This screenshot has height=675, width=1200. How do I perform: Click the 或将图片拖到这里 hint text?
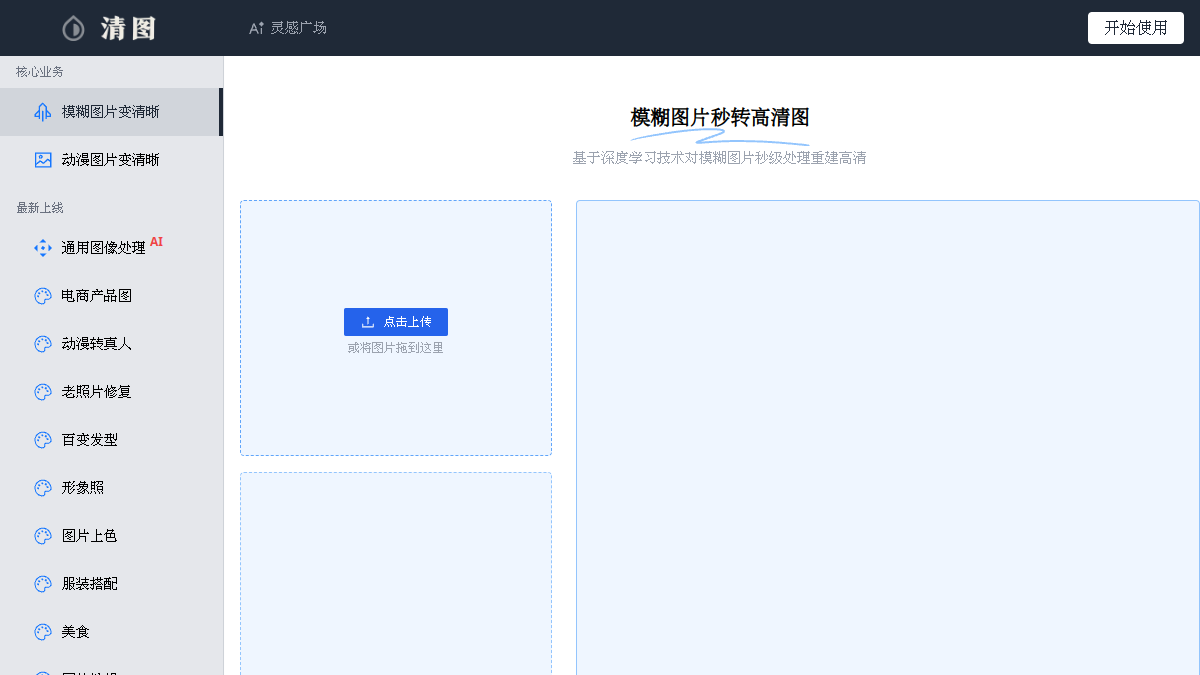tap(396, 348)
